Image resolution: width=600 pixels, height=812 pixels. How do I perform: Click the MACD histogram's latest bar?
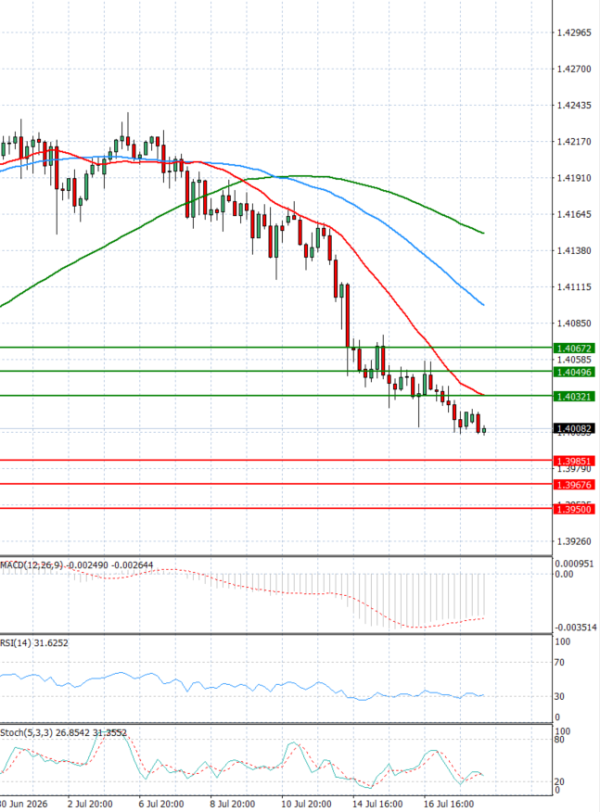(484, 596)
